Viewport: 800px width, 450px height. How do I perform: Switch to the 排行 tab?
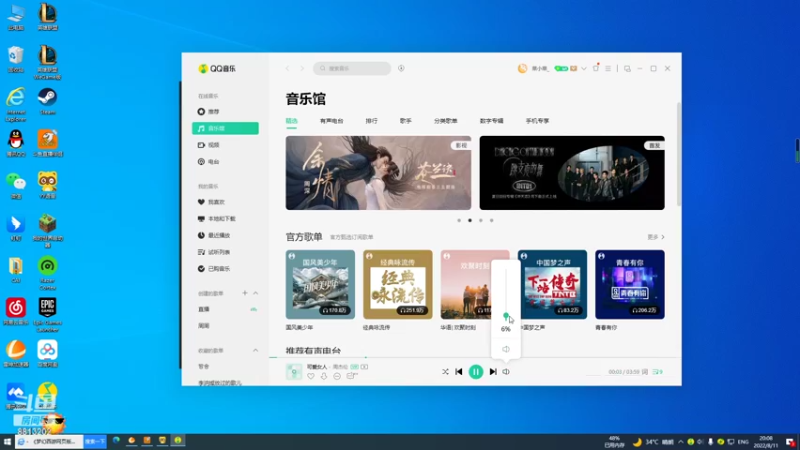(x=371, y=121)
